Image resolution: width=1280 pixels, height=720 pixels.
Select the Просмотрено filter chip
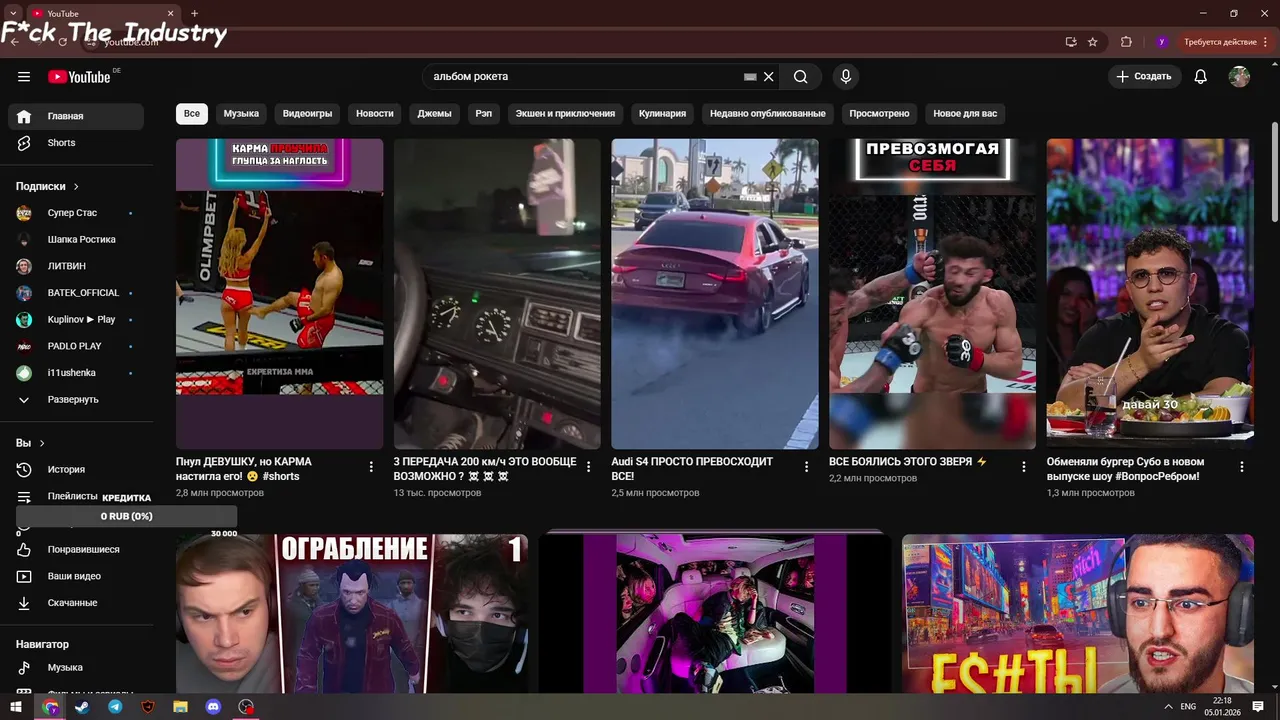click(880, 114)
